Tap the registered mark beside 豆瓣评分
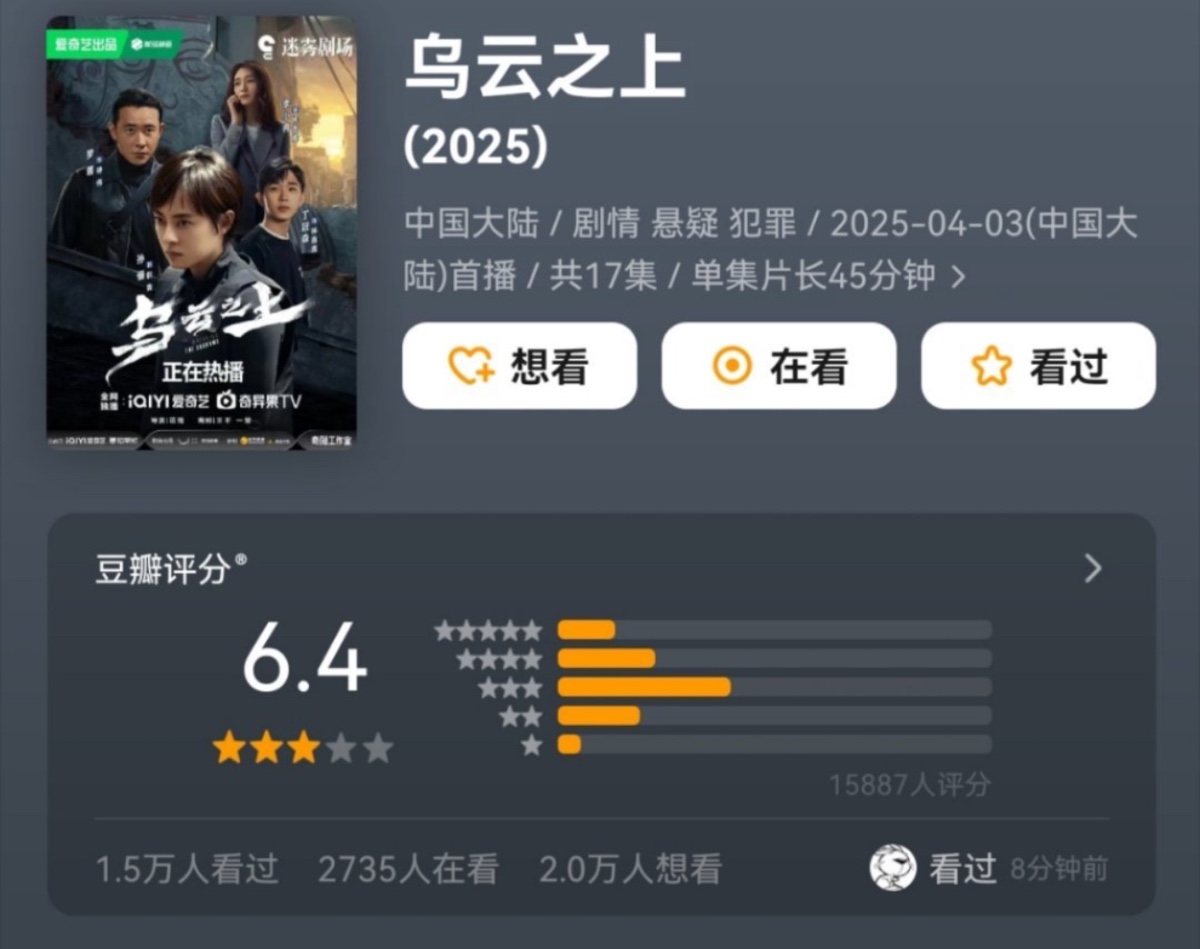The height and width of the screenshot is (949, 1200). pyautogui.click(x=240, y=561)
